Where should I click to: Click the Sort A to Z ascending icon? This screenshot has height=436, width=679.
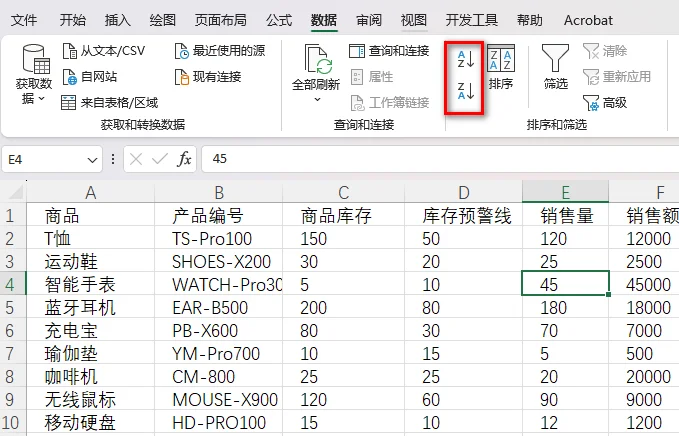(x=466, y=59)
